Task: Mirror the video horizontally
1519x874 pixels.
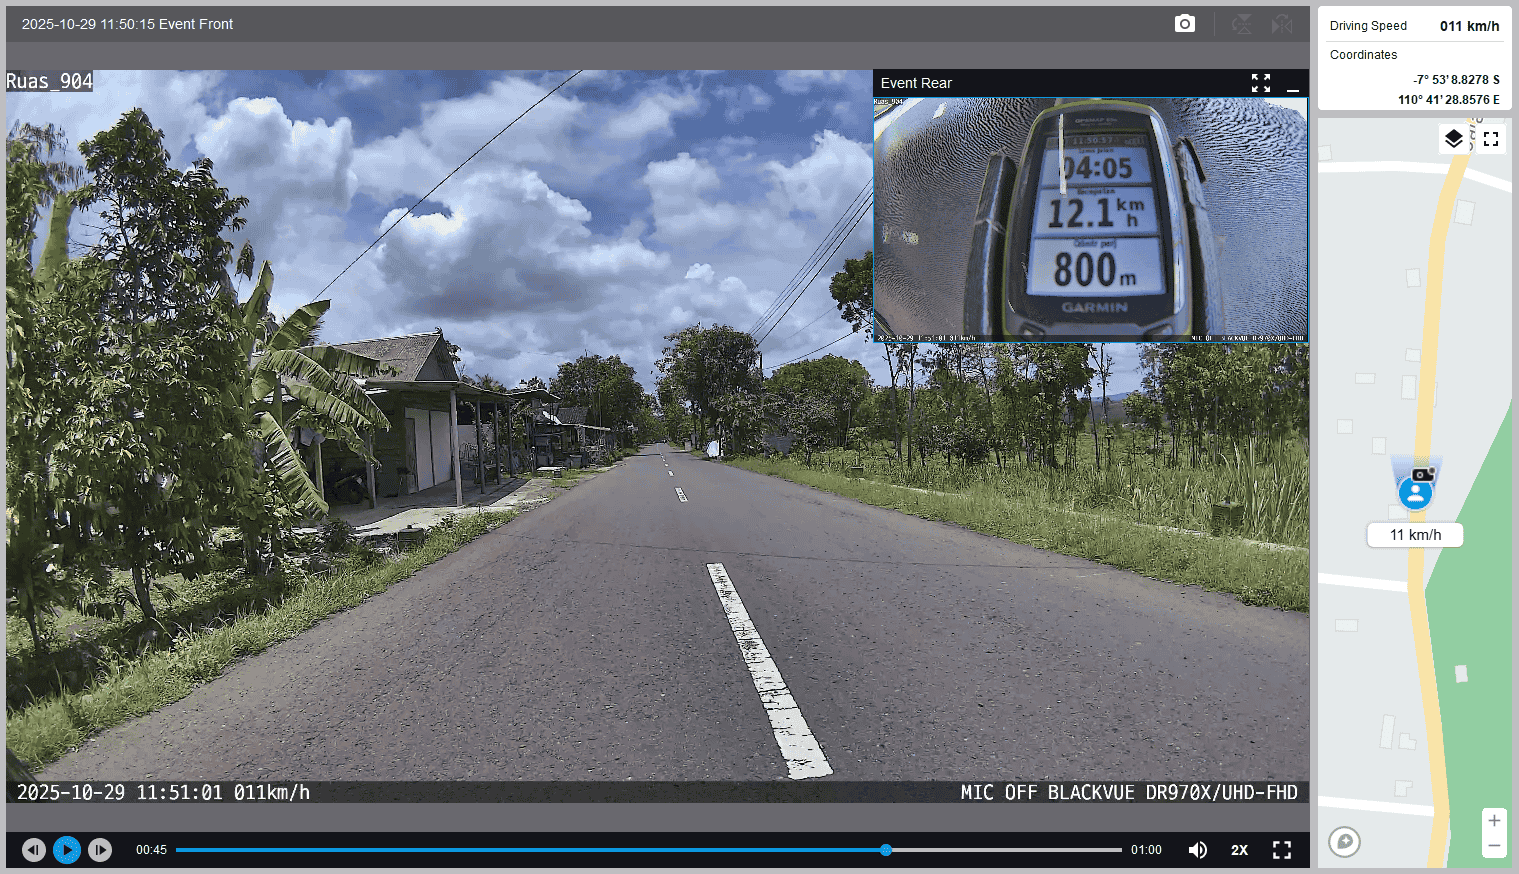Action: [x=1282, y=24]
